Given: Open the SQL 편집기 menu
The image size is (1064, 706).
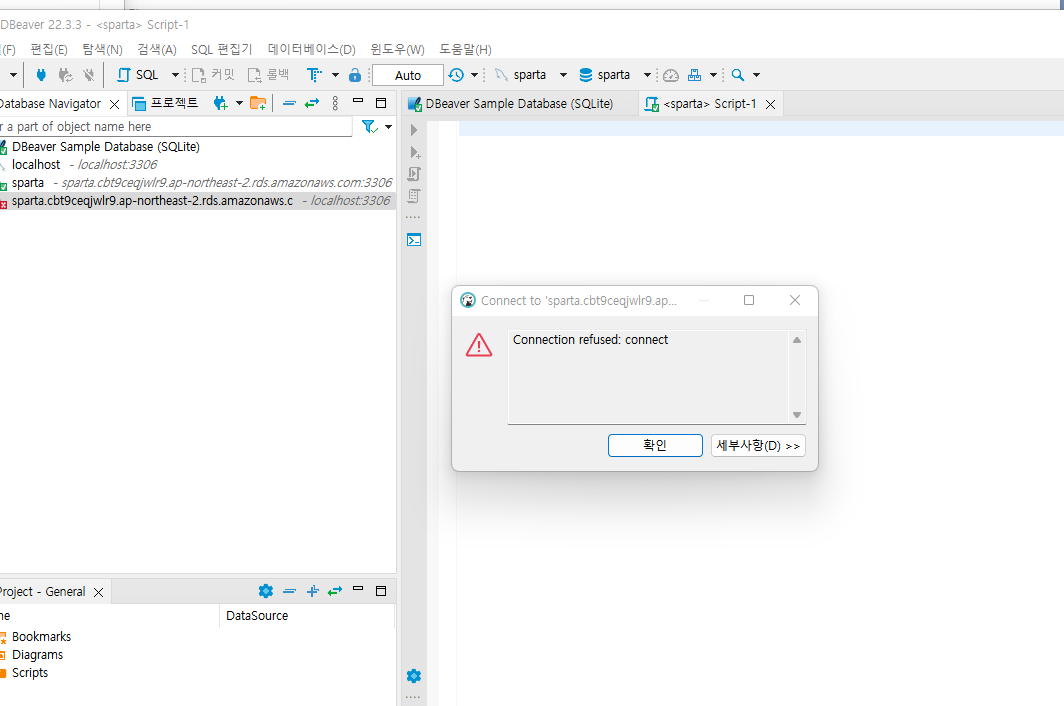Looking at the screenshot, I should pos(221,50).
